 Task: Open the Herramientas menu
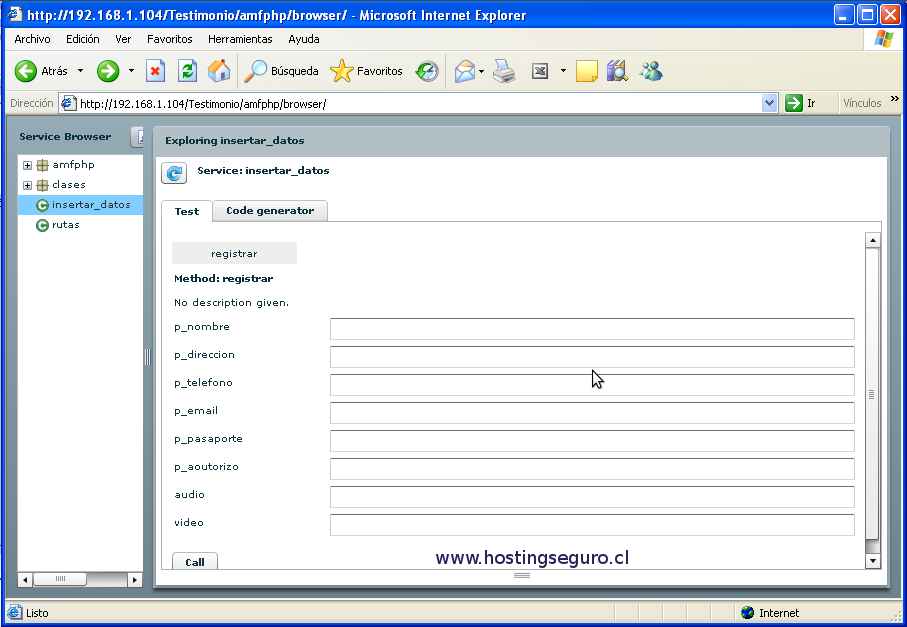[x=240, y=39]
